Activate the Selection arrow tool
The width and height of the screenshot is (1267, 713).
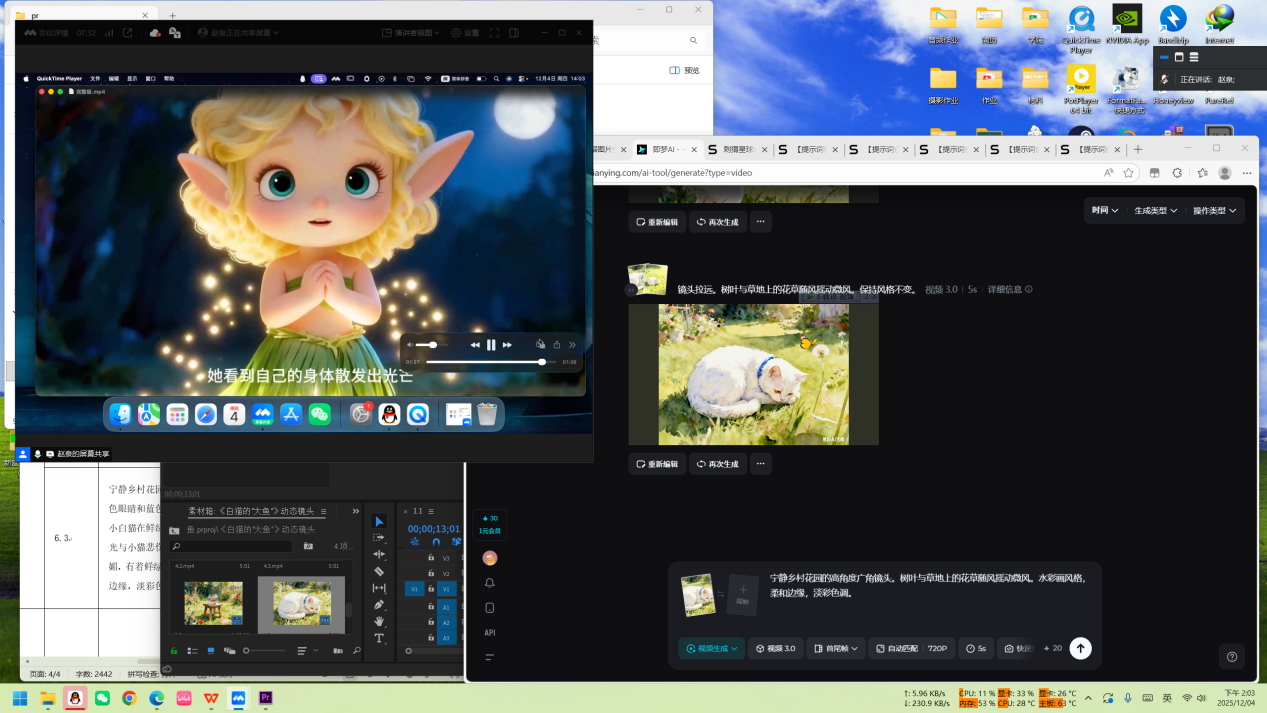[379, 521]
